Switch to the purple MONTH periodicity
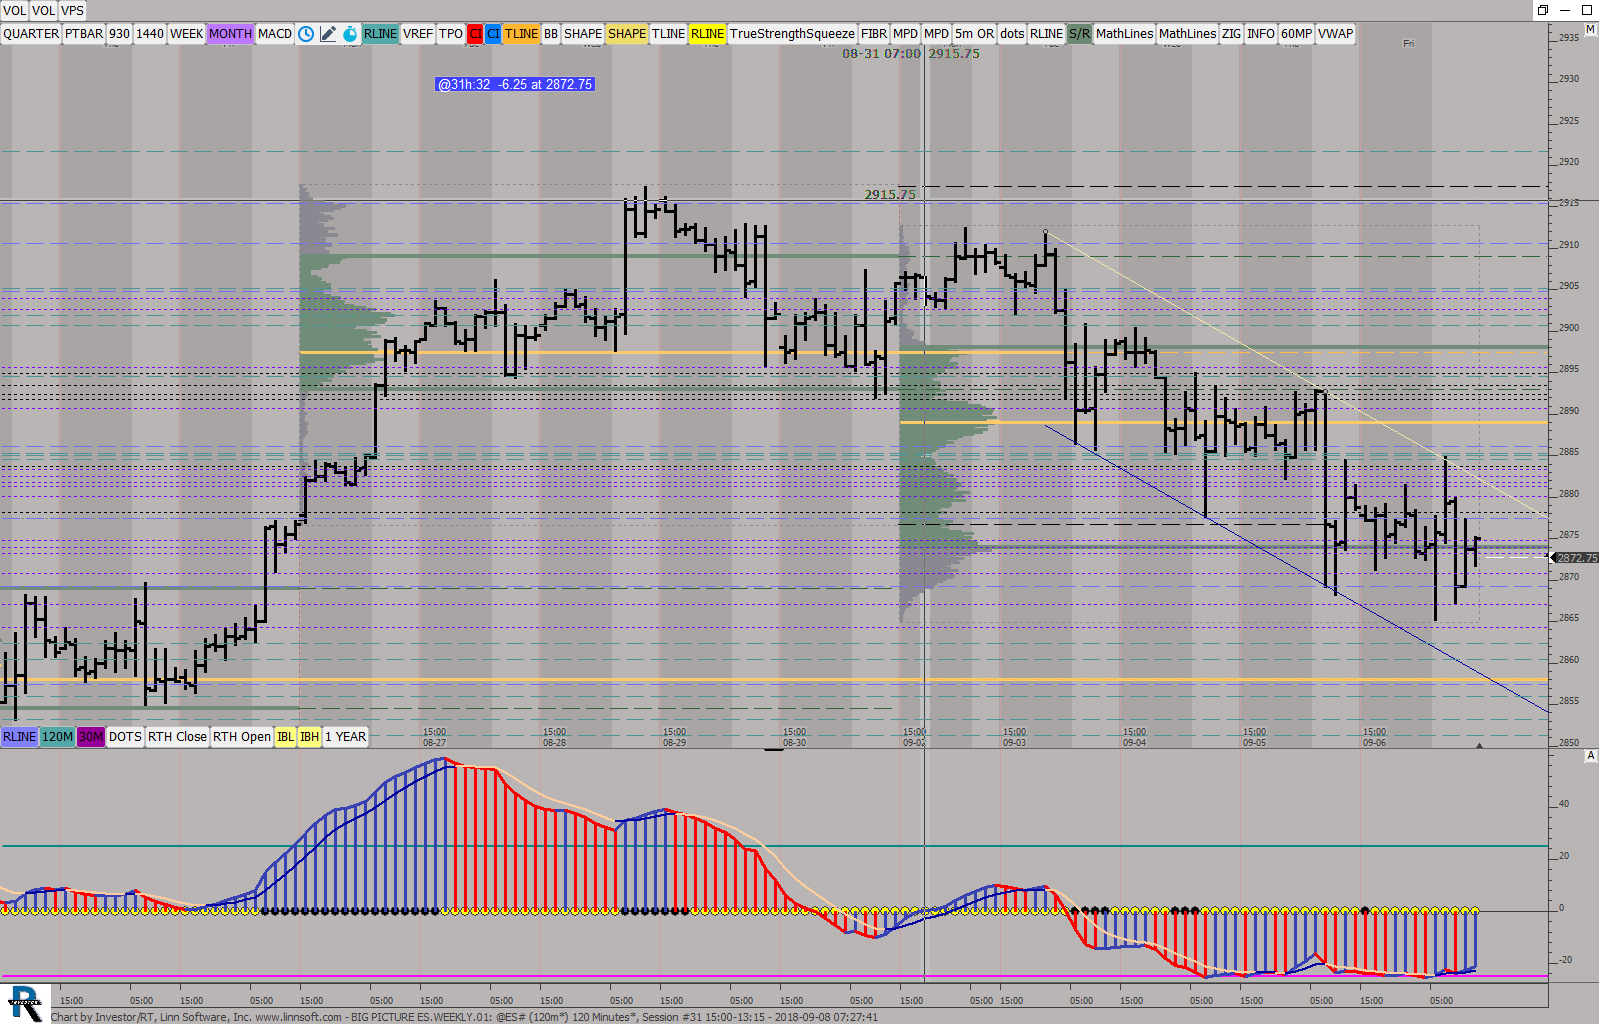The height and width of the screenshot is (1024, 1599). click(230, 34)
